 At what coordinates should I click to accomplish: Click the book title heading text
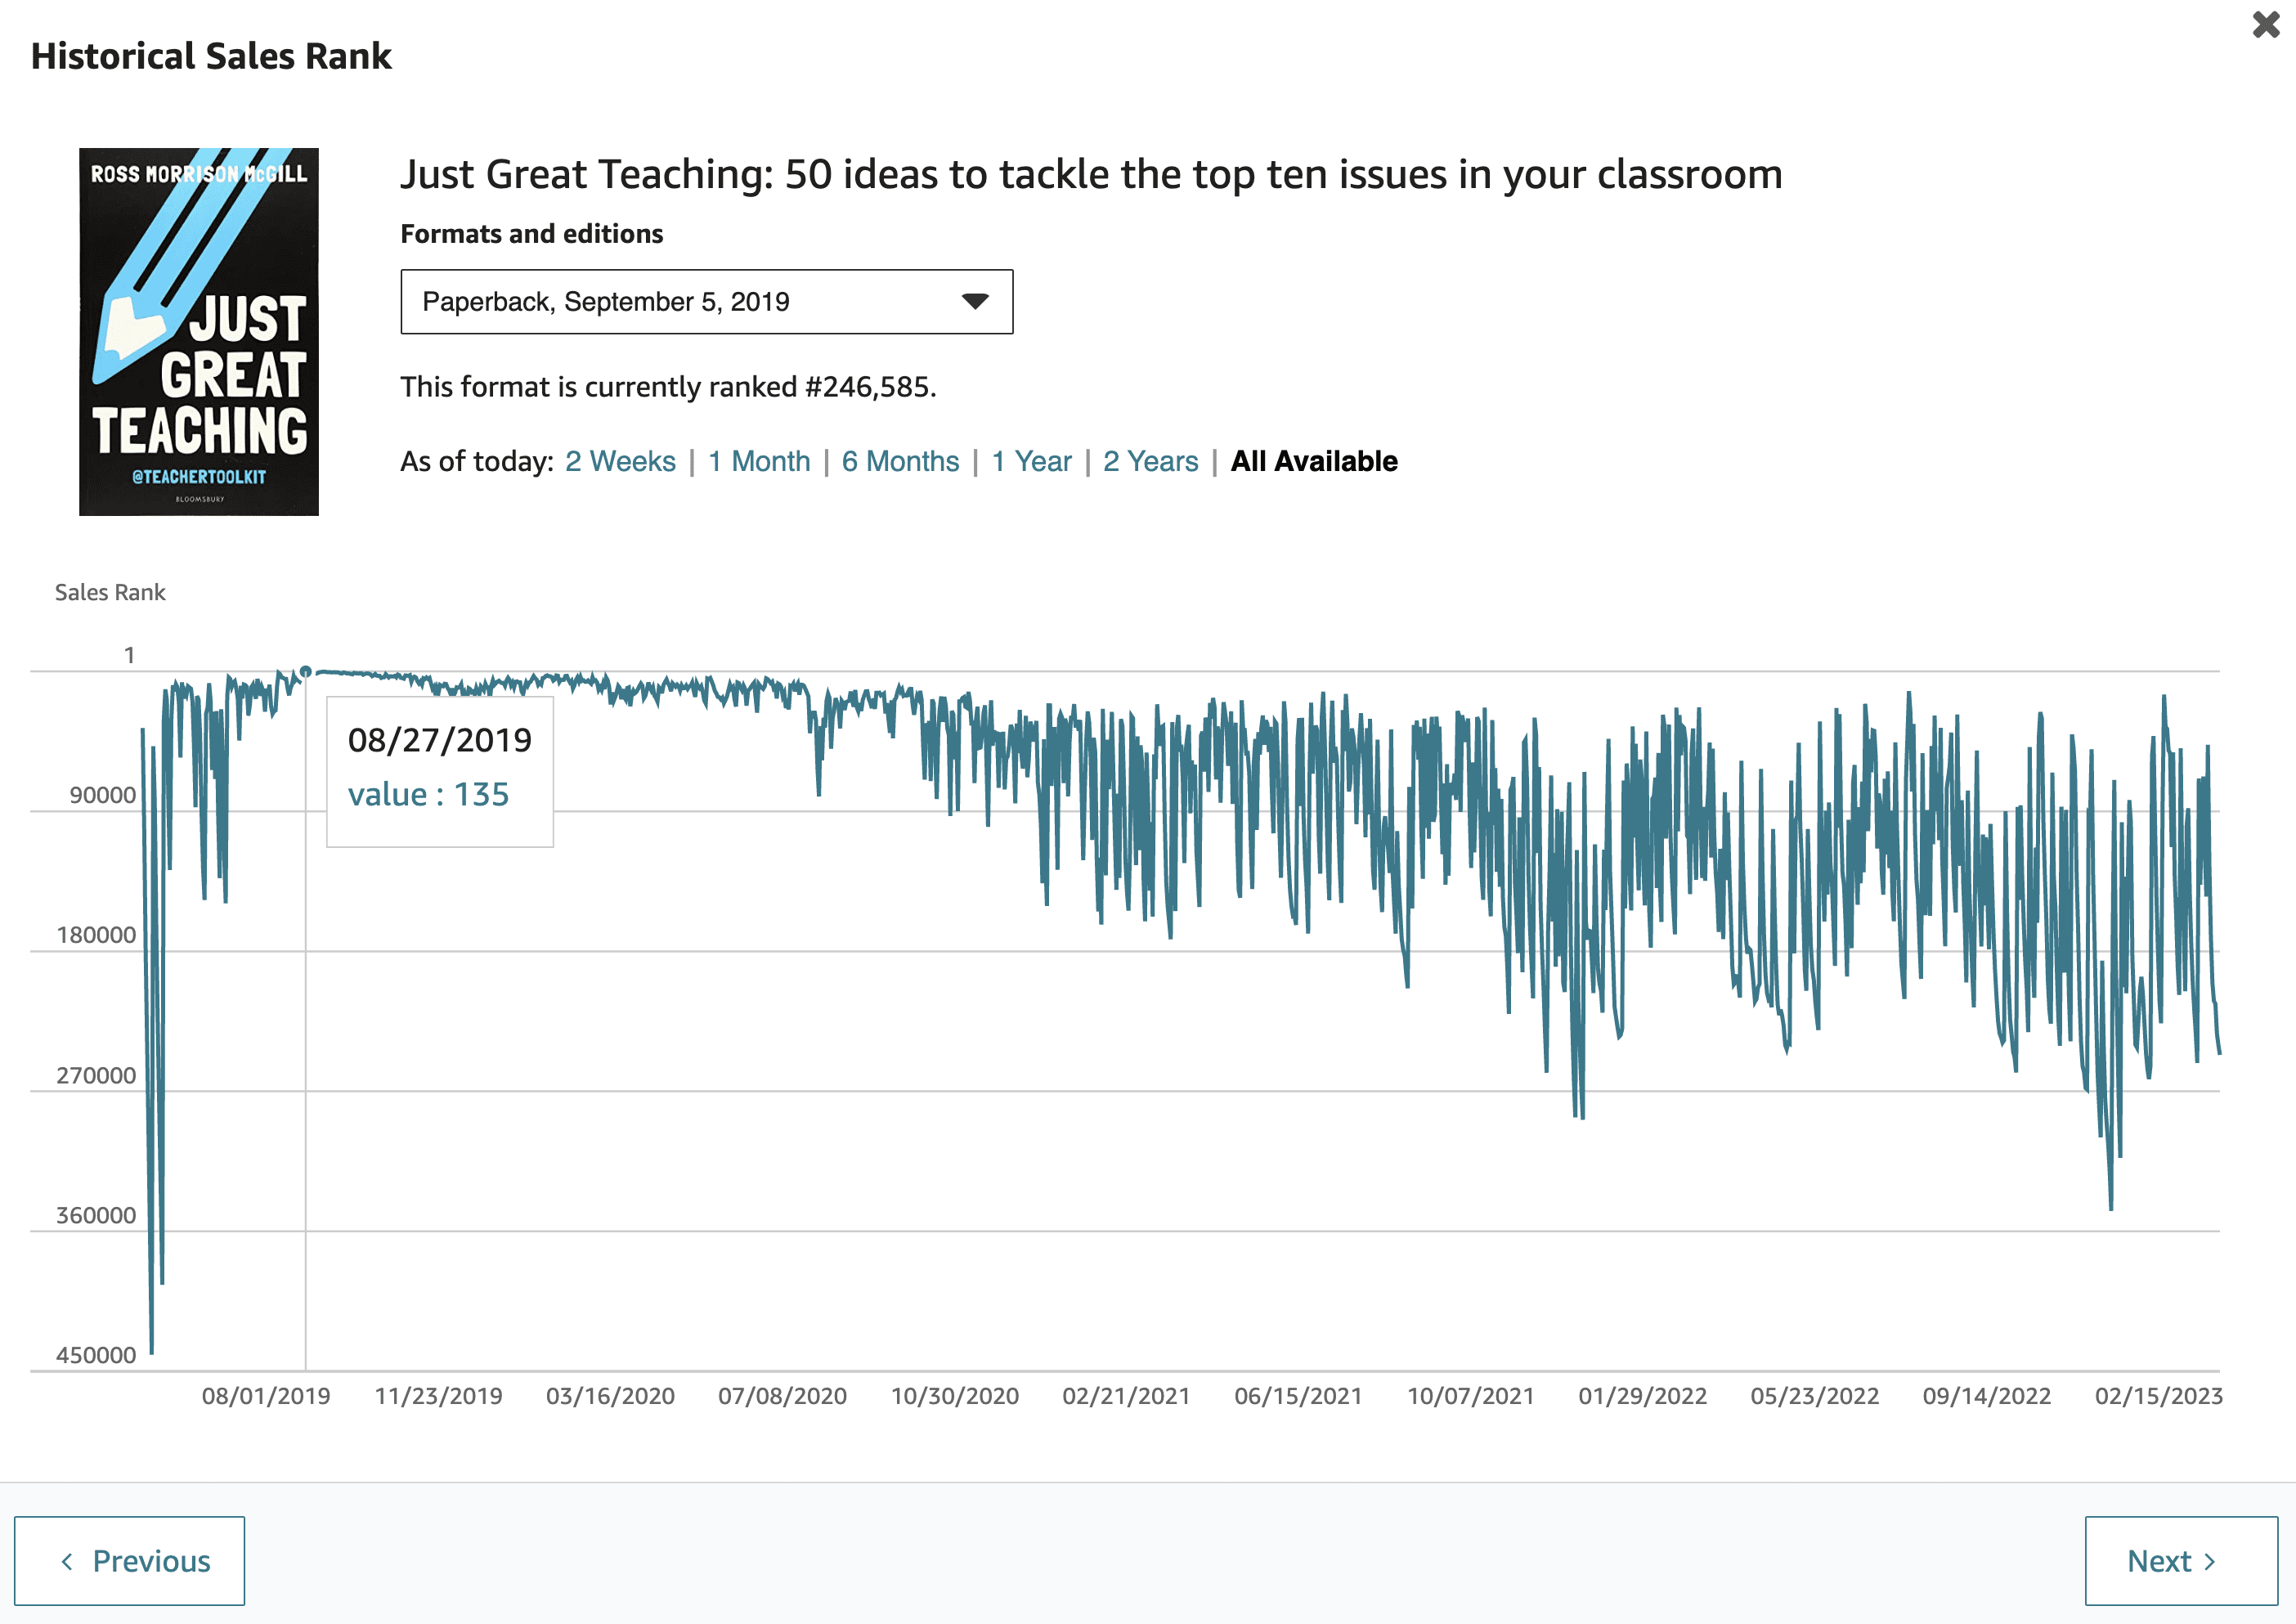point(1090,174)
